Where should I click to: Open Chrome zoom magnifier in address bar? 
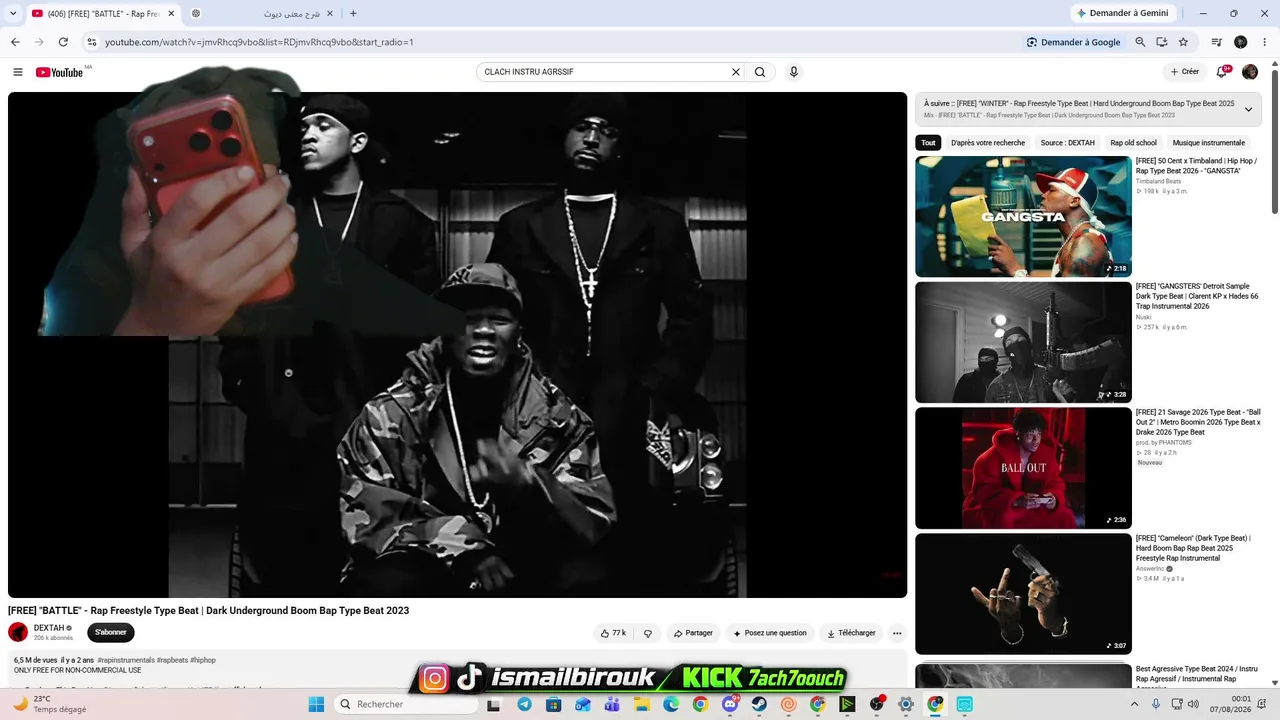pyautogui.click(x=1140, y=42)
